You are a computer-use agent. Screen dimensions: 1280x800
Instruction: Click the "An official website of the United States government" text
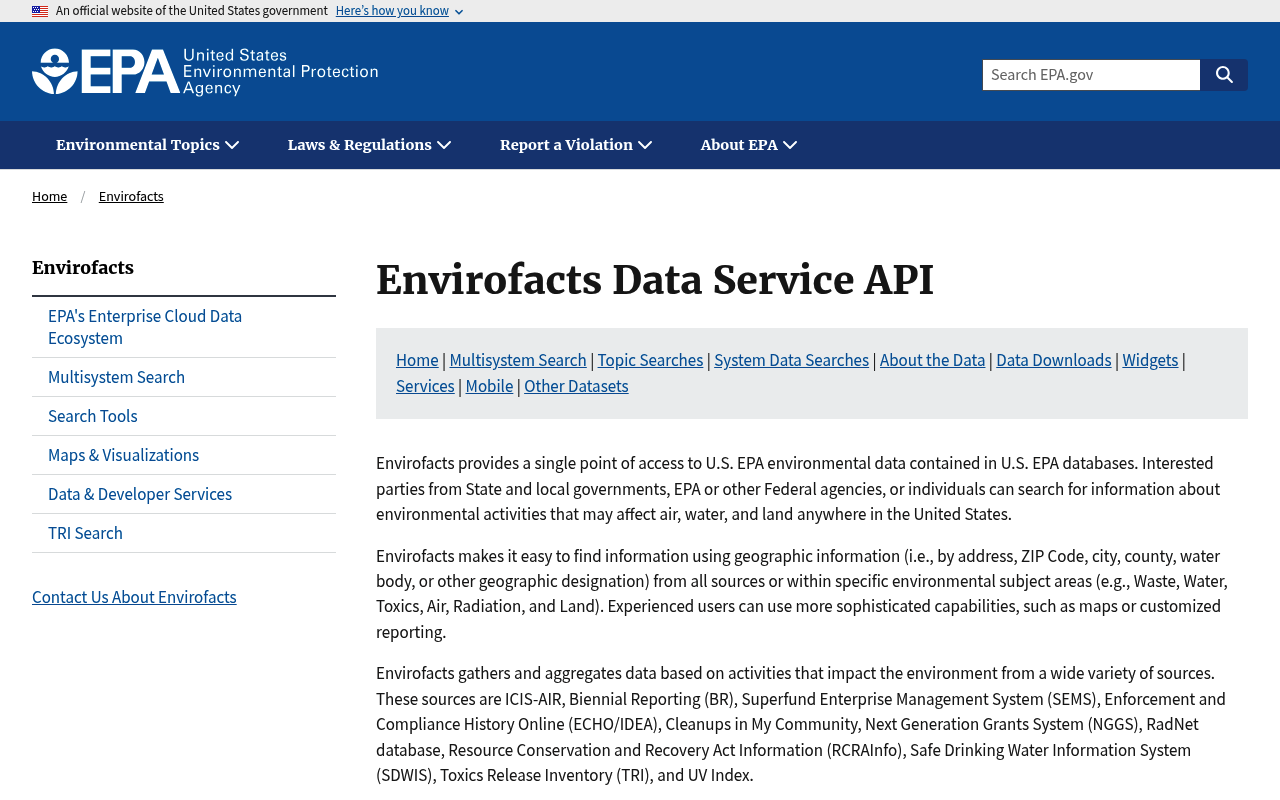tap(192, 11)
